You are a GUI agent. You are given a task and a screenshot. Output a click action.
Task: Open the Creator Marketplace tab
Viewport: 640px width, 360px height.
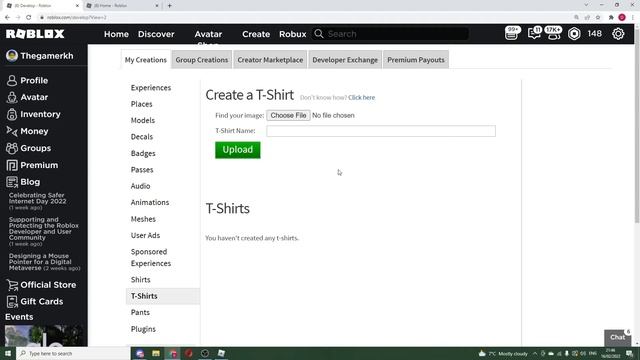[270, 60]
